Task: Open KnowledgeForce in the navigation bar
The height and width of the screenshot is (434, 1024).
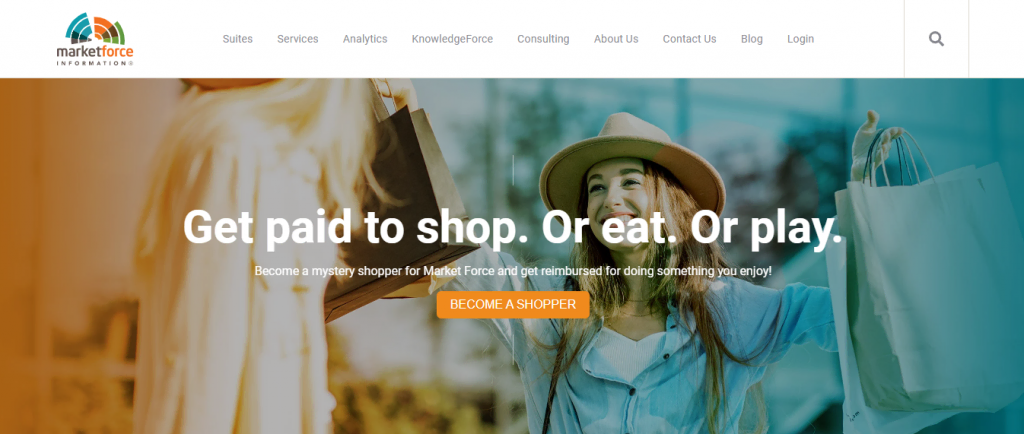Action: 452,39
